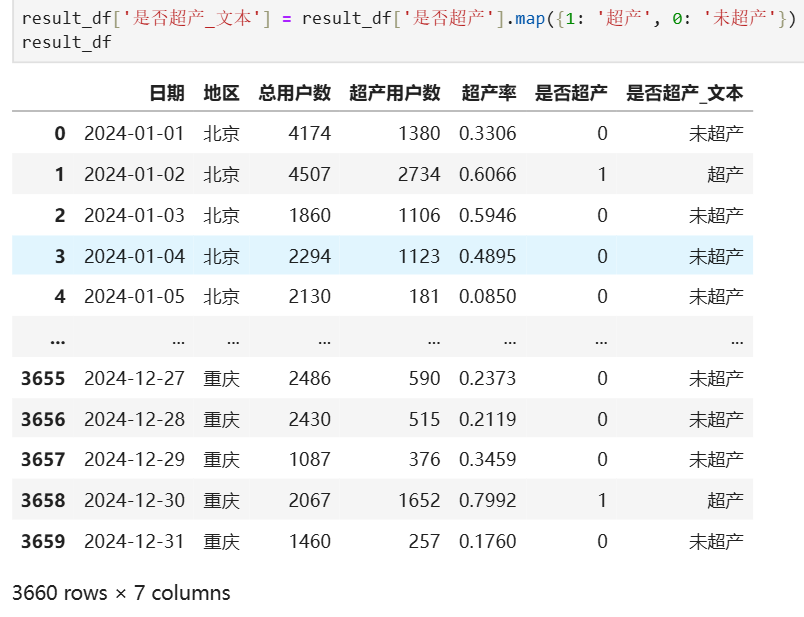This screenshot has height=617, width=804.
Task: Select date cell 2024-01-04
Action: 134,256
